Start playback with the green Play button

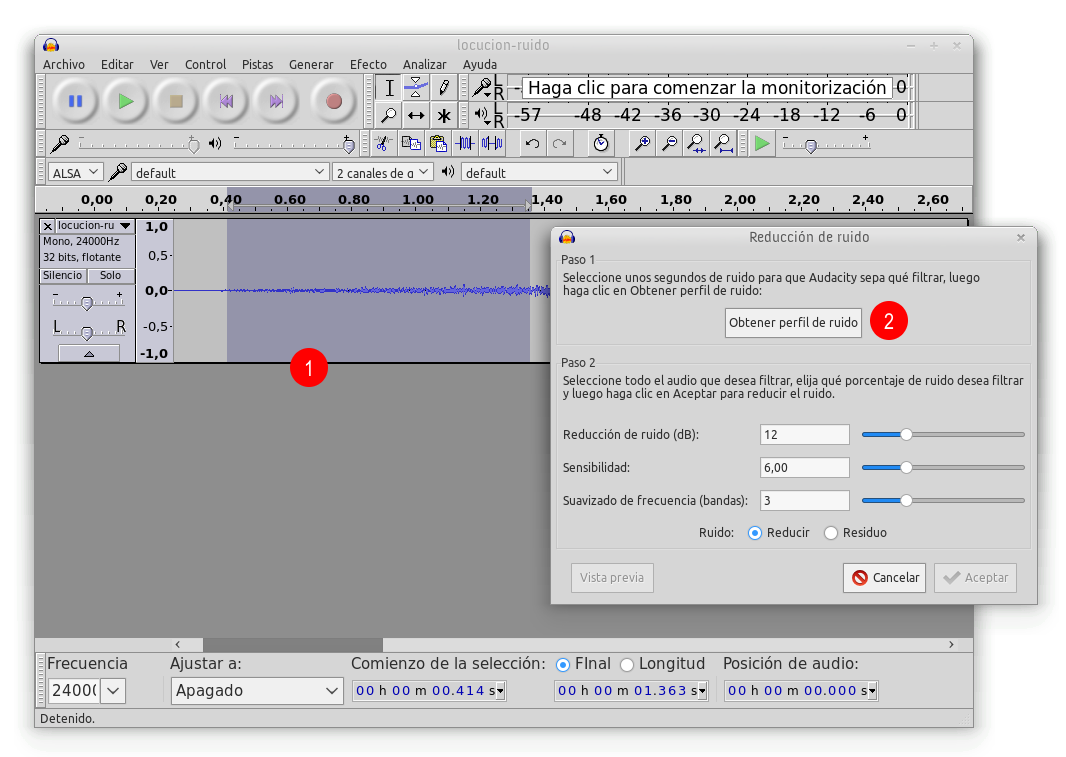point(126,101)
